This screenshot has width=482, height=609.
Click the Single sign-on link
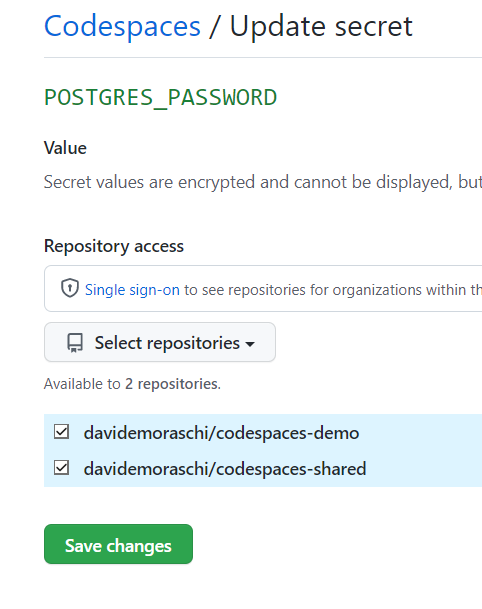pyautogui.click(x=132, y=290)
